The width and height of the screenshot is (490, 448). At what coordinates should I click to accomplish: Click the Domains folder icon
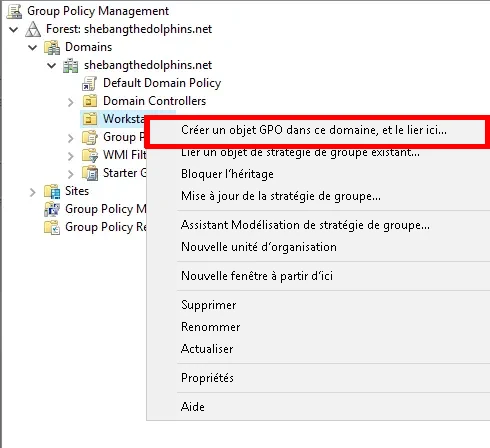coord(52,47)
